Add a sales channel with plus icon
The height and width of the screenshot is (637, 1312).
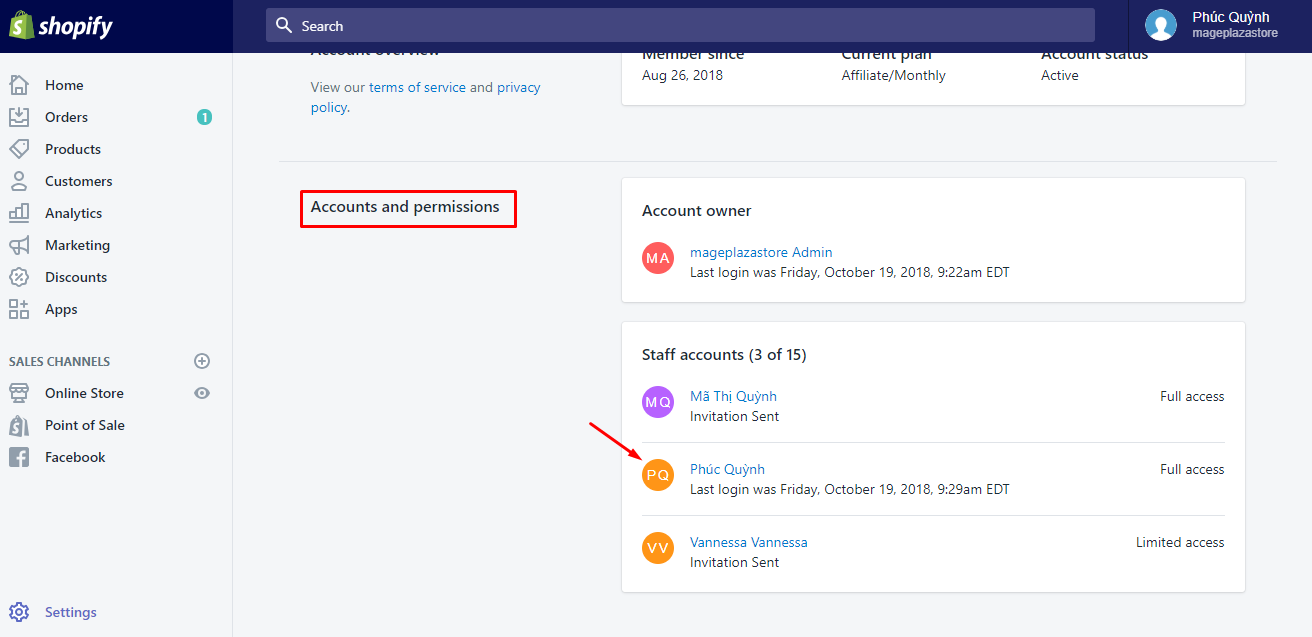202,361
